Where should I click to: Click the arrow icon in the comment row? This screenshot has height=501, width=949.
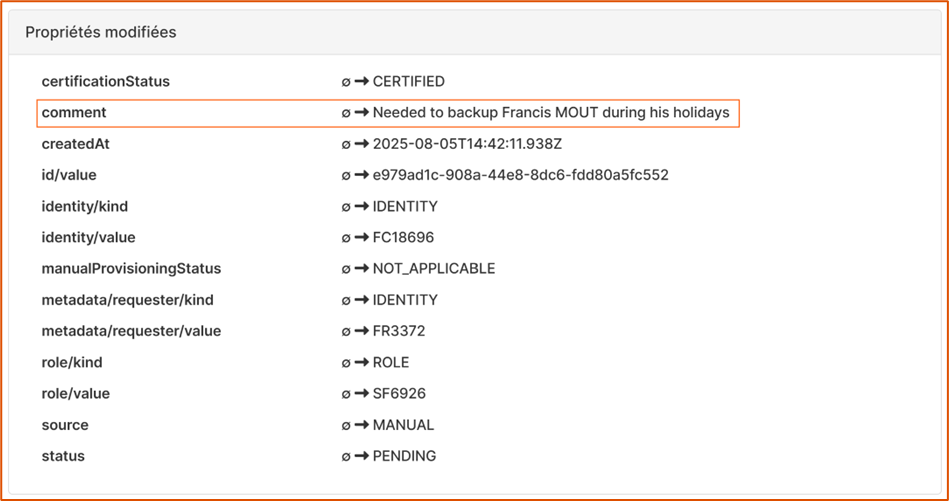click(362, 113)
